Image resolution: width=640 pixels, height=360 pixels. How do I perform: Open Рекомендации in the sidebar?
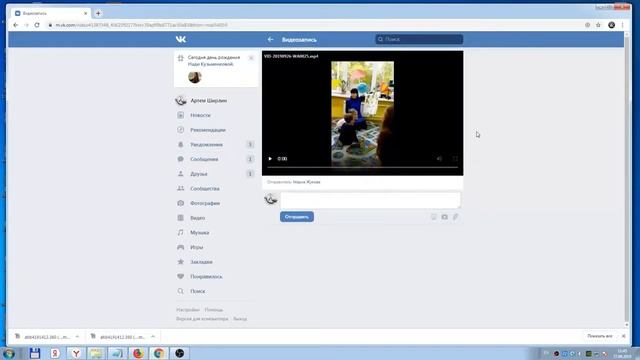pyautogui.click(x=208, y=130)
